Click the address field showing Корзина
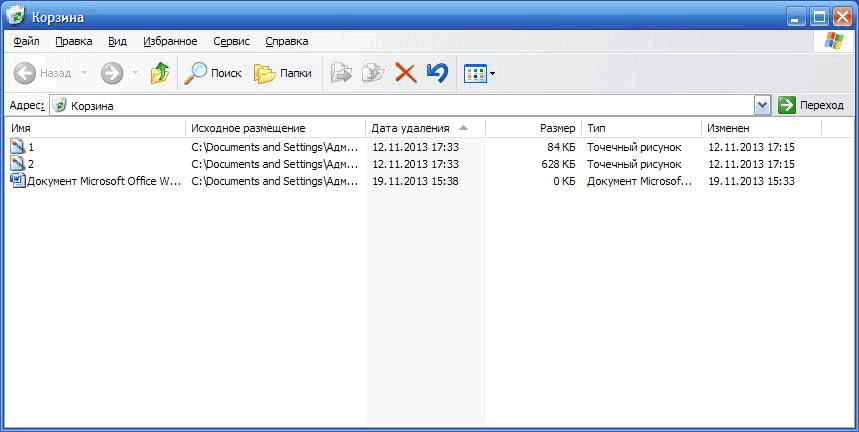The width and height of the screenshot is (859, 432). pos(400,105)
